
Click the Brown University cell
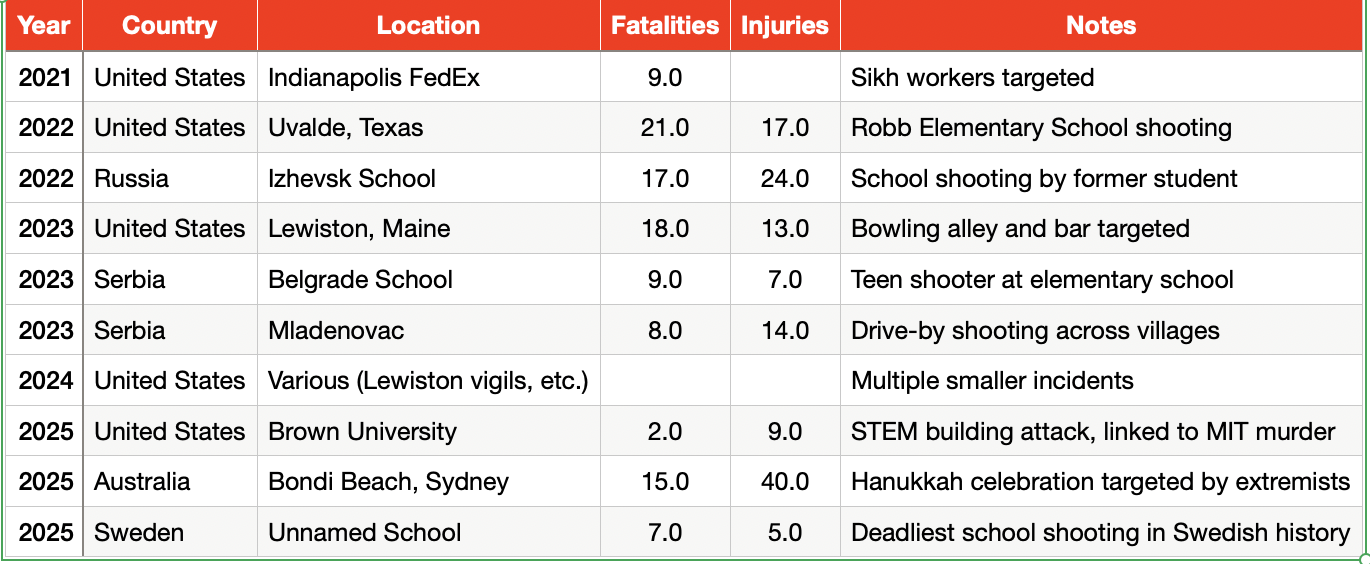(x=362, y=432)
